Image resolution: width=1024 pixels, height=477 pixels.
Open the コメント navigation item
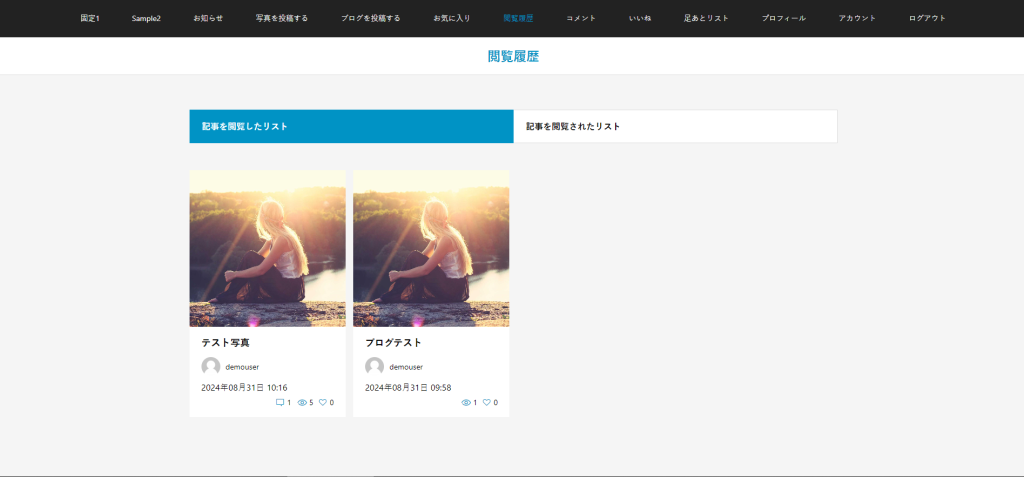point(581,18)
